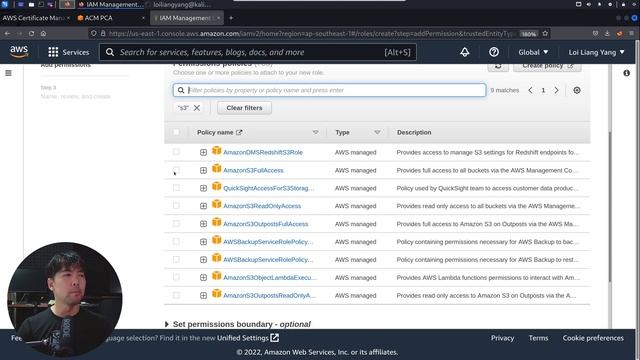Image resolution: width=640 pixels, height=360 pixels.
Task: Check the AmazonS3OutpostsReadOnlyA... policy box
Action: pyautogui.click(x=176, y=296)
